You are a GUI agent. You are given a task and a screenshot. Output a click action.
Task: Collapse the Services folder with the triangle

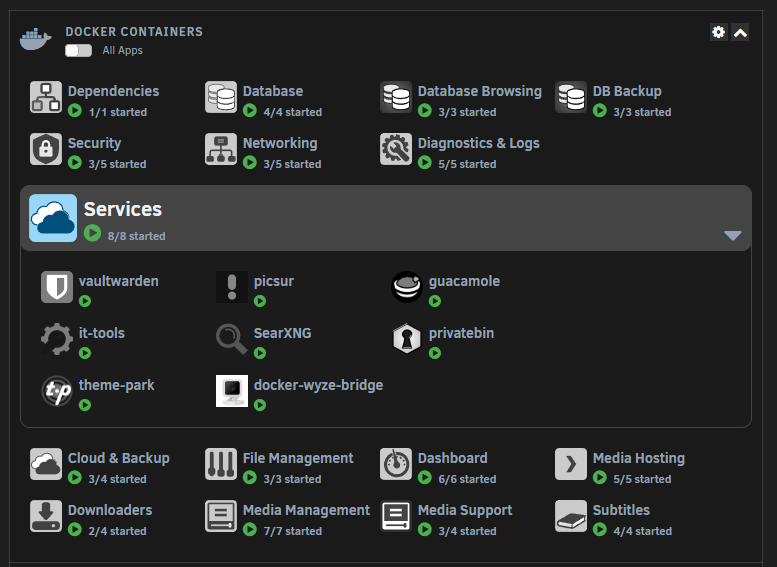732,235
